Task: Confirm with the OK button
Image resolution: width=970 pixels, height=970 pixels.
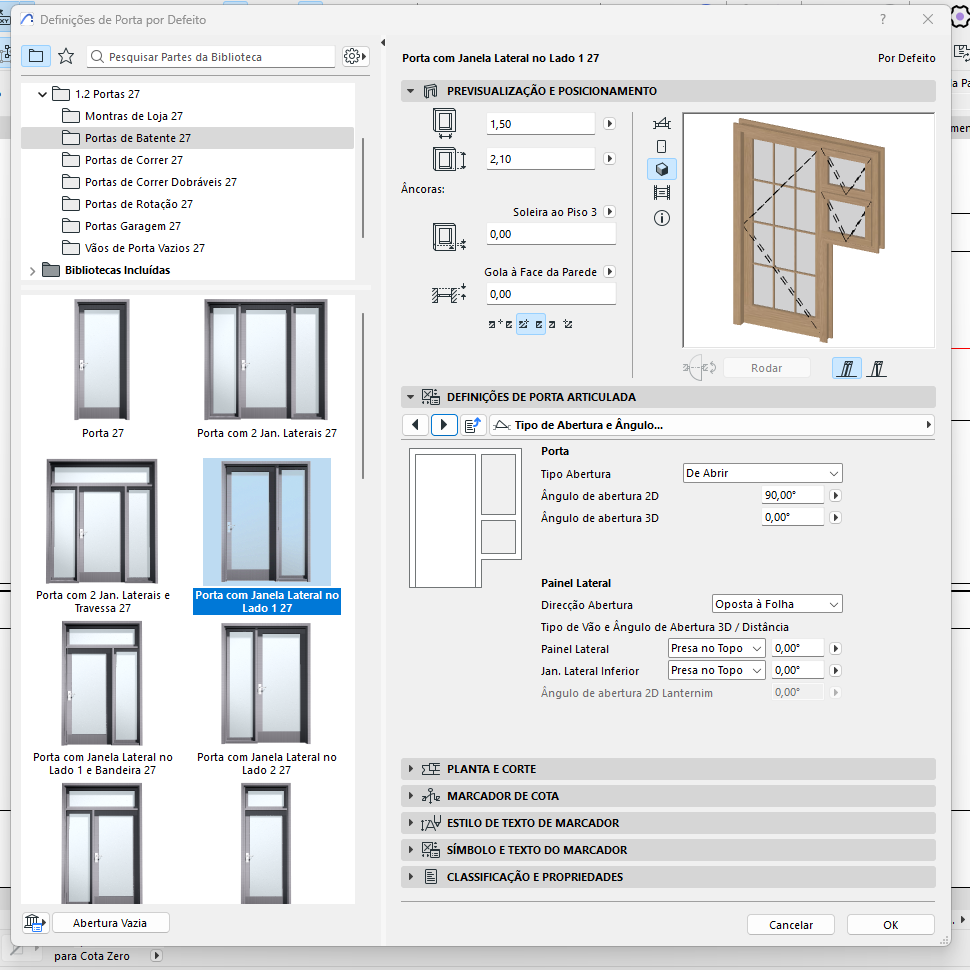Action: click(x=890, y=925)
